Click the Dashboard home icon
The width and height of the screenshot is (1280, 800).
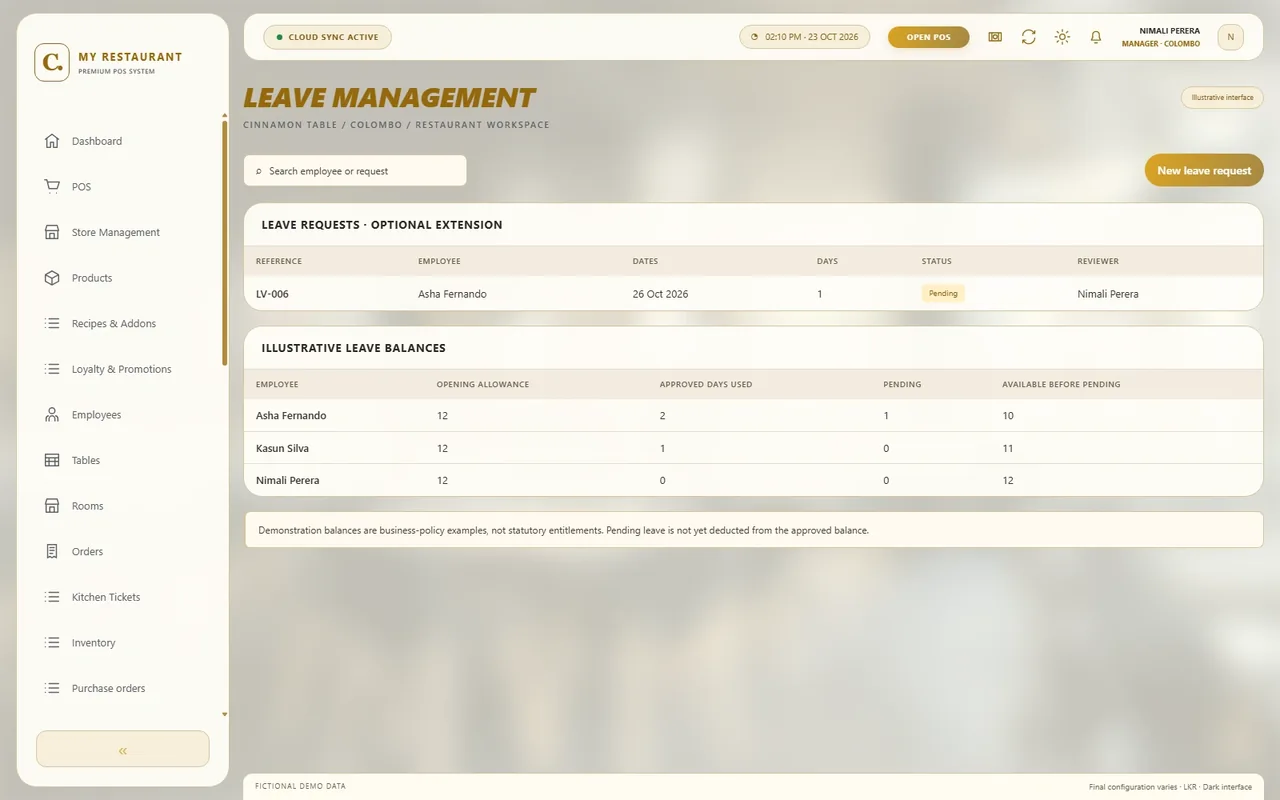click(52, 141)
